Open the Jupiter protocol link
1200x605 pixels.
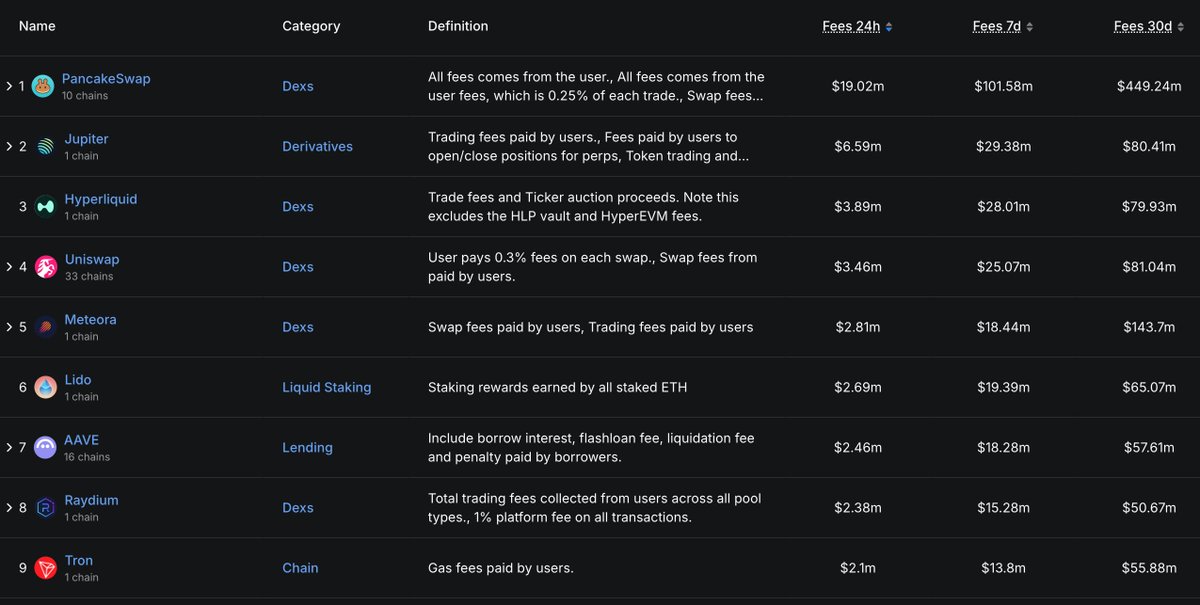click(87, 139)
